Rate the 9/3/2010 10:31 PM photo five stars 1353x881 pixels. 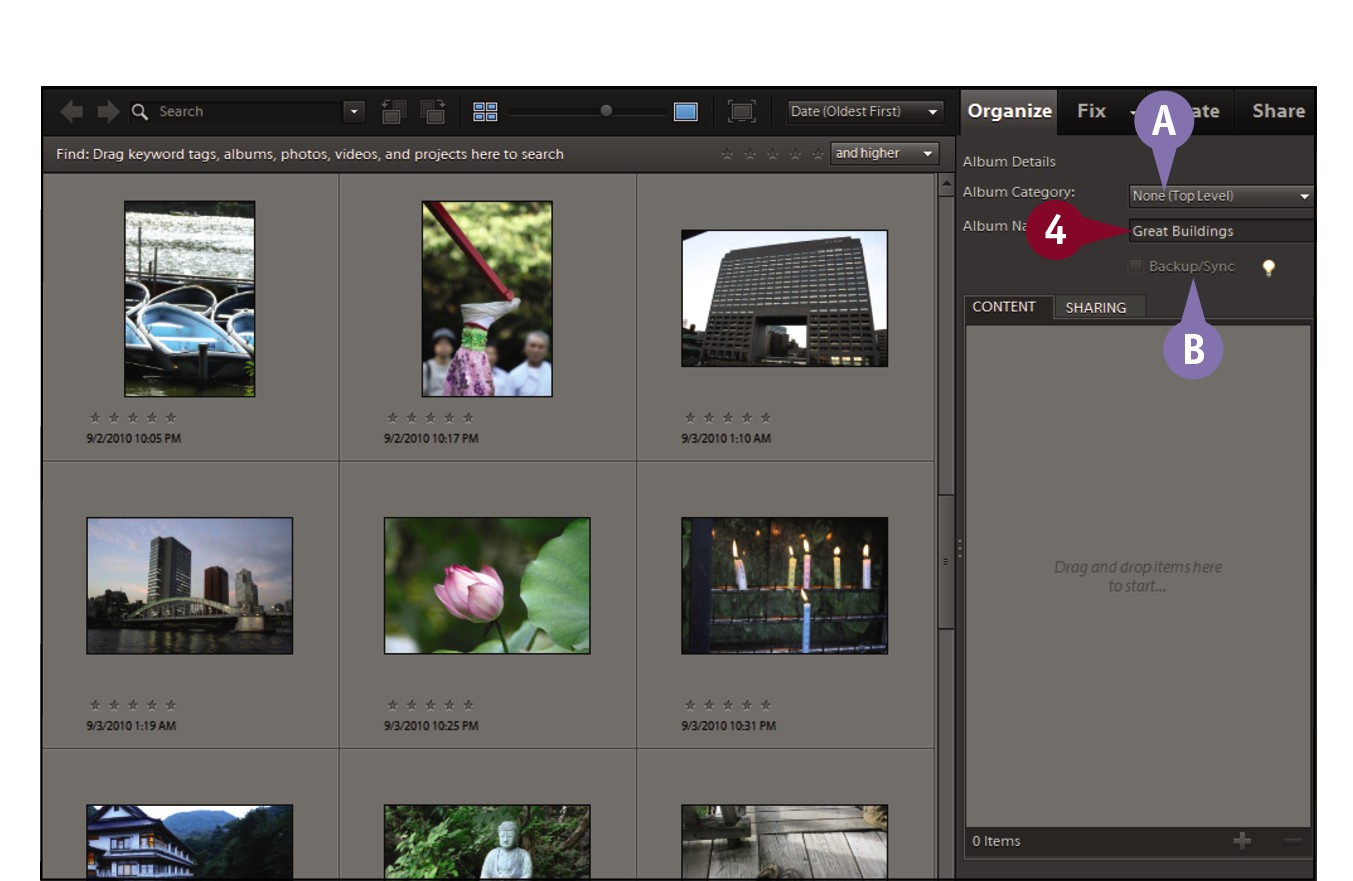click(x=765, y=705)
